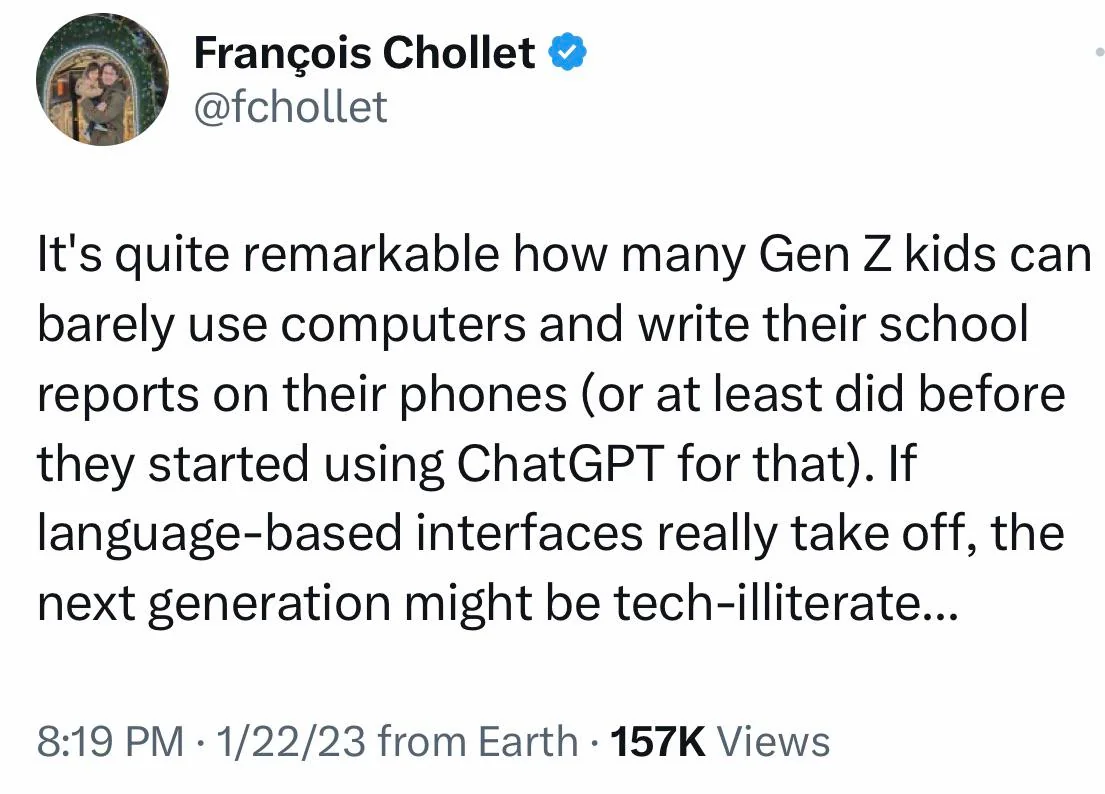Click the word "phones" in the tweet
Image resolution: width=1105 pixels, height=794 pixels.
(483, 396)
